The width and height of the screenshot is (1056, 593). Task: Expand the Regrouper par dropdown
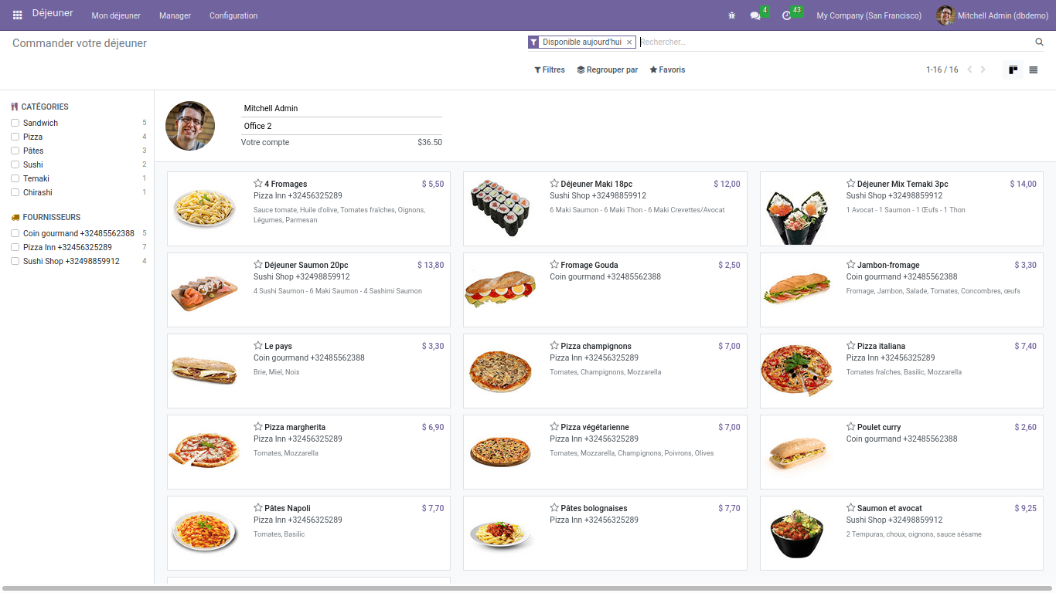pyautogui.click(x=607, y=70)
